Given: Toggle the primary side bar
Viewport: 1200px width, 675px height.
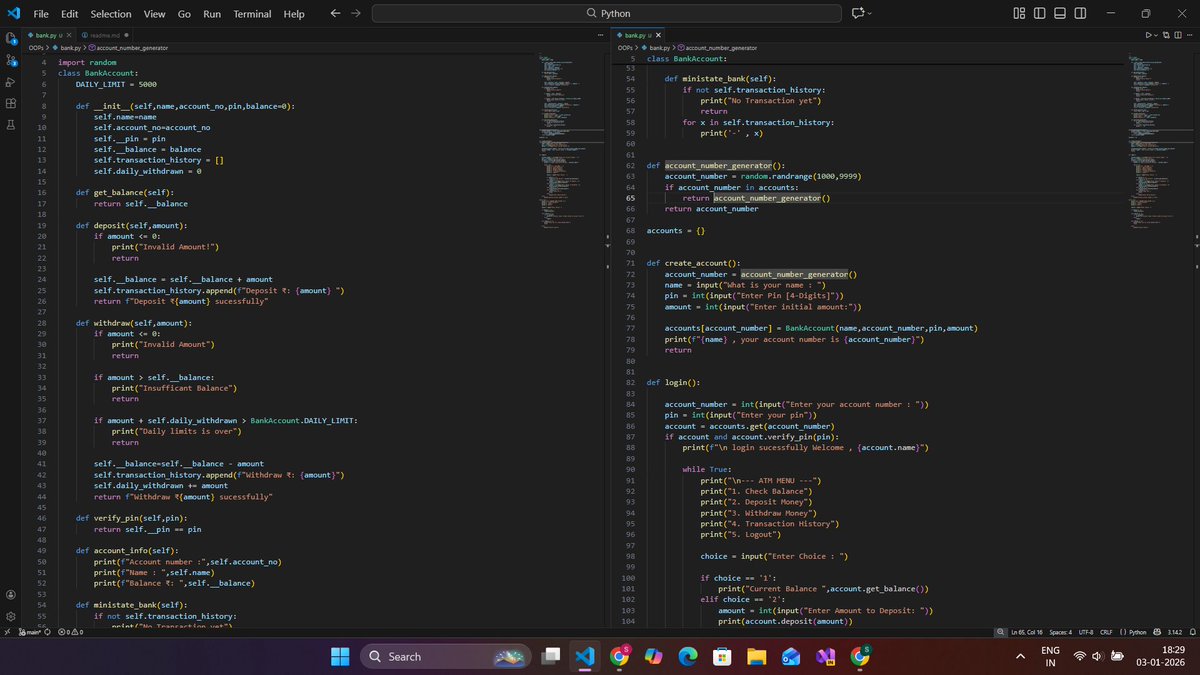Looking at the screenshot, I should tap(1039, 14).
